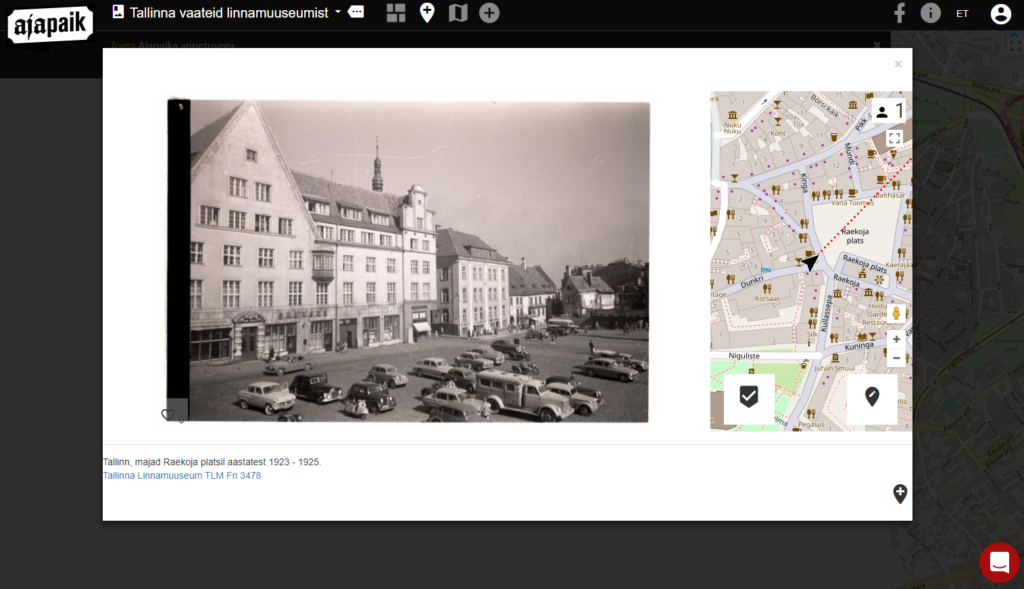
Task: Zoom out on the map
Action: tap(896, 358)
